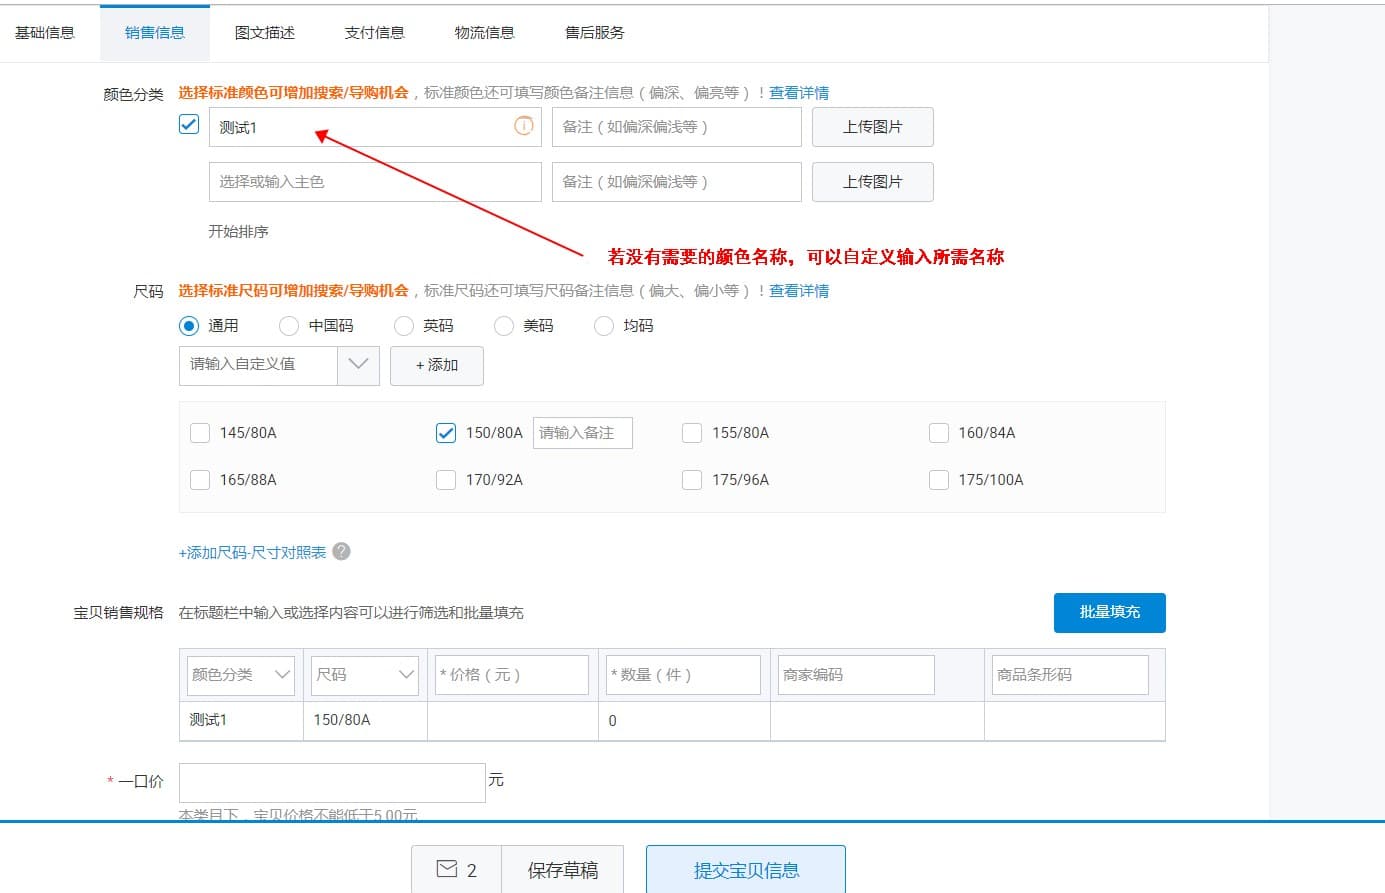Switch to the 图文描述 tab
The width and height of the screenshot is (1385, 893).
click(x=264, y=32)
